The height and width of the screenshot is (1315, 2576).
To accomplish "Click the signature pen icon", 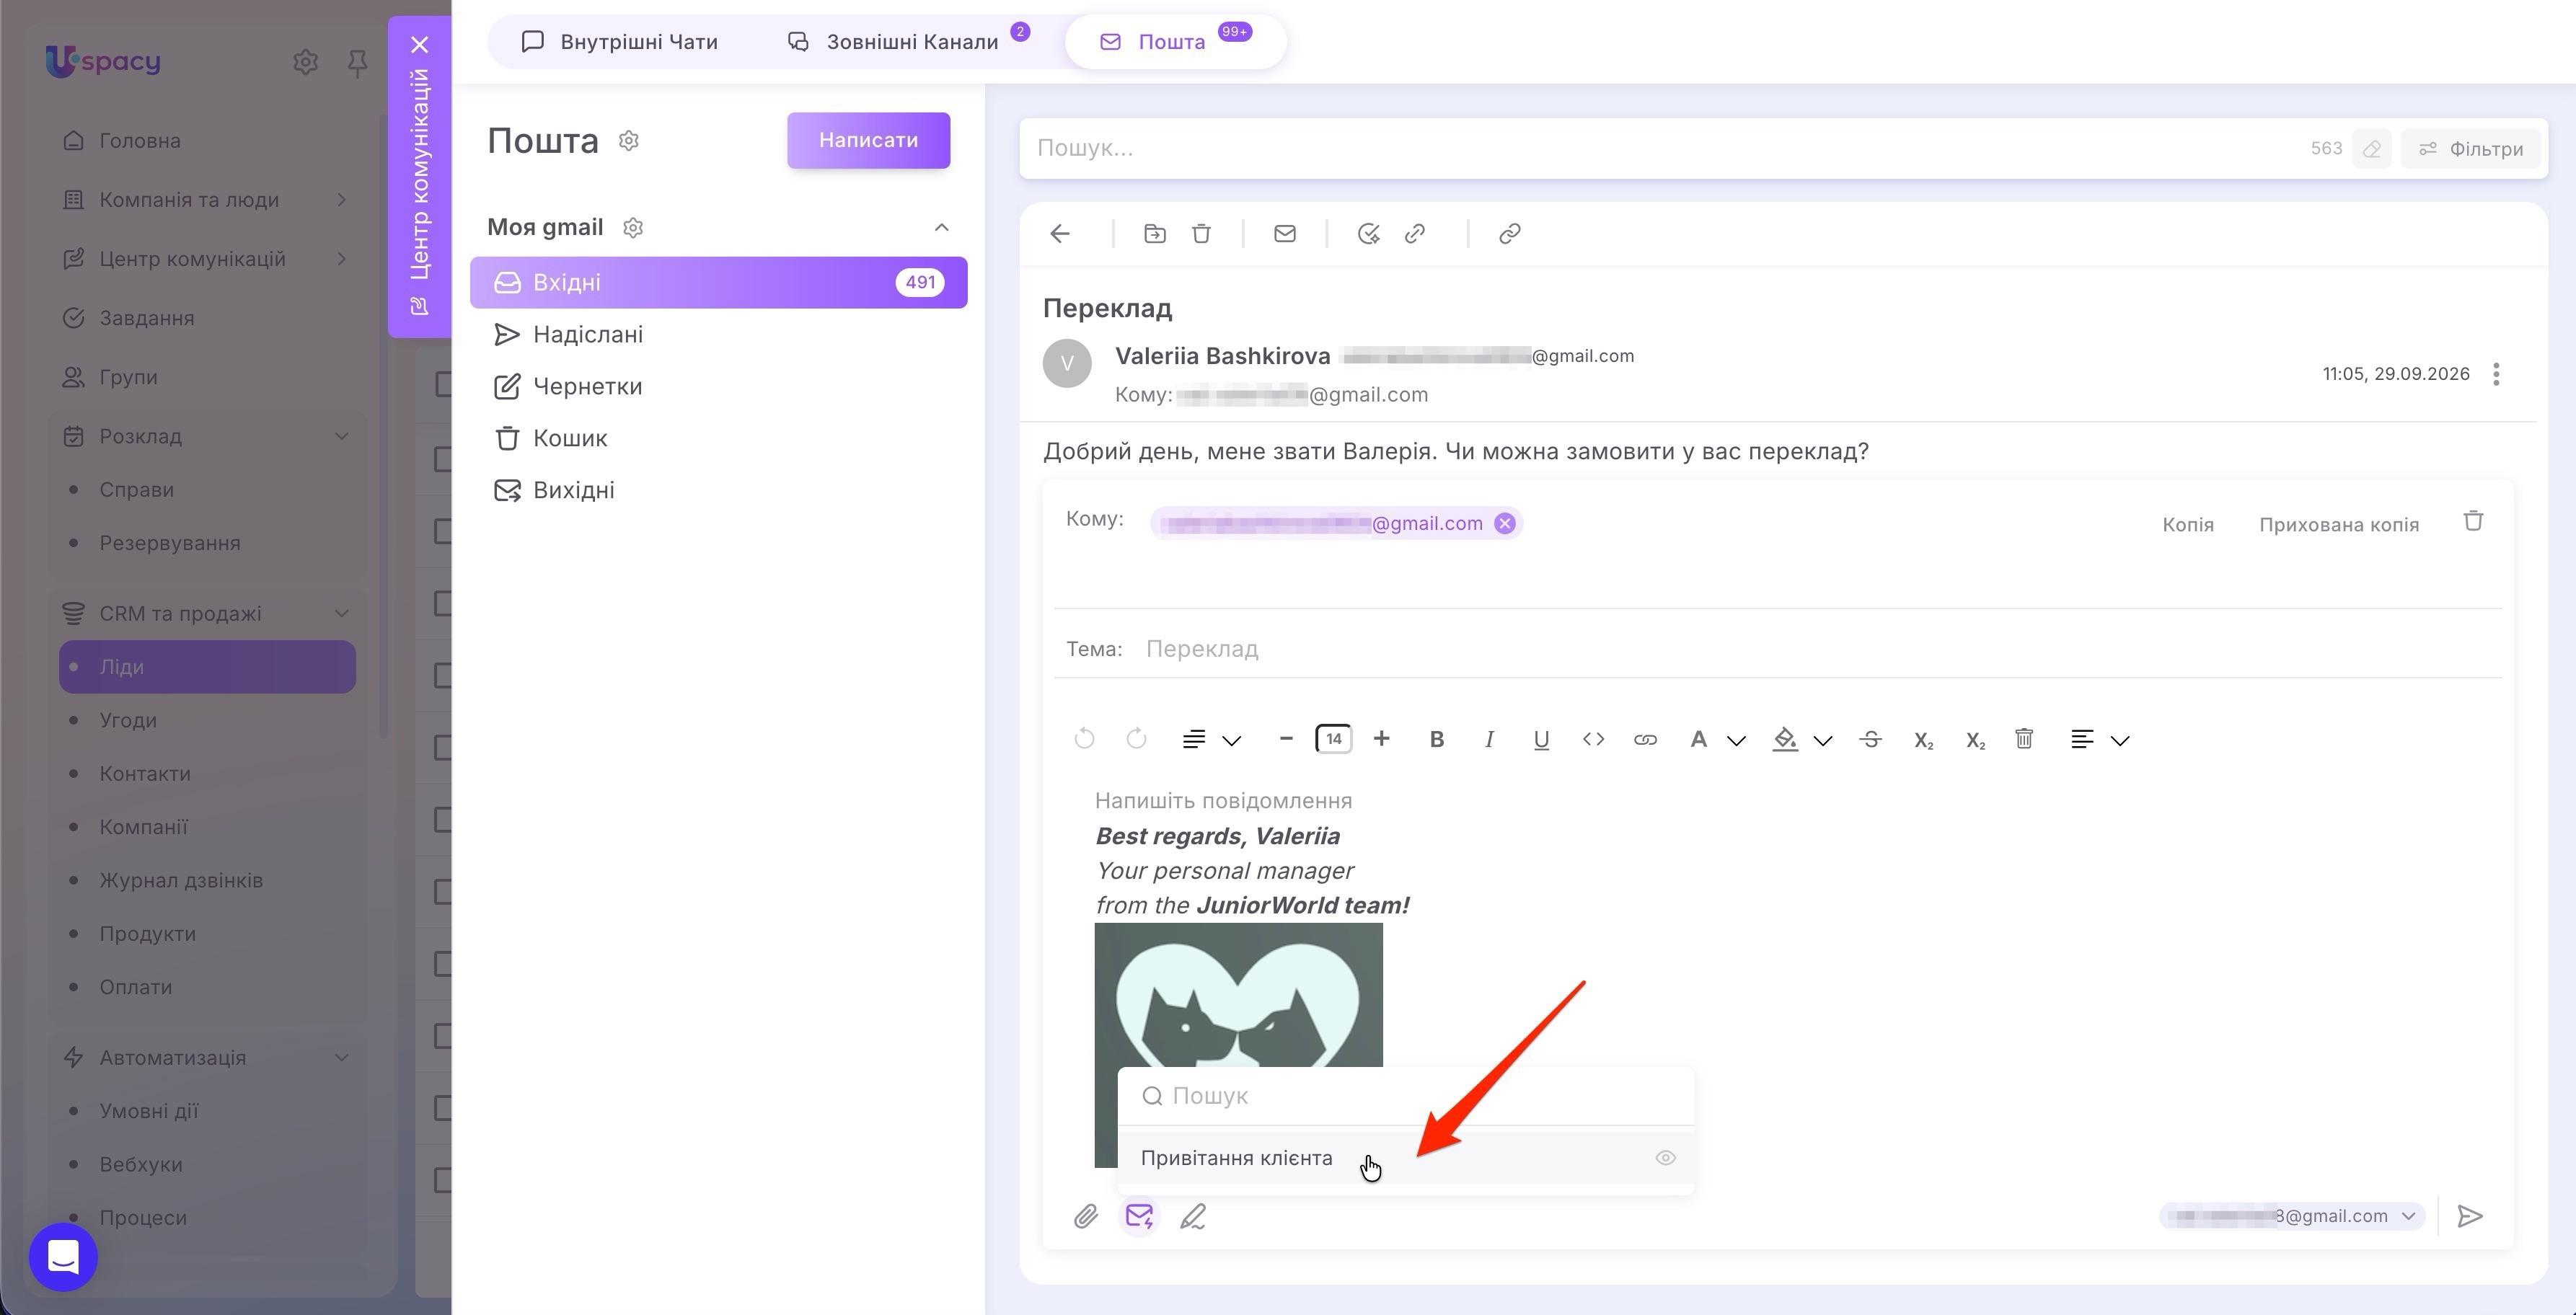I will pyautogui.click(x=1193, y=1217).
